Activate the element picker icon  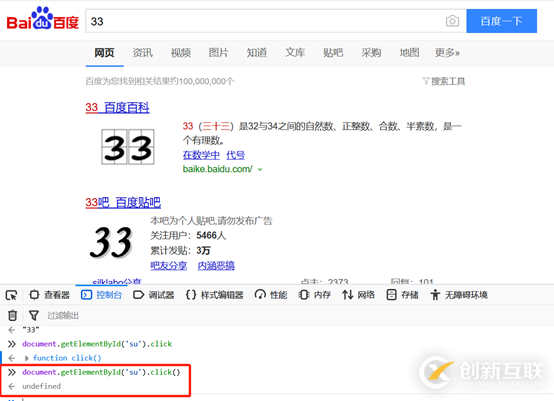[x=11, y=295]
